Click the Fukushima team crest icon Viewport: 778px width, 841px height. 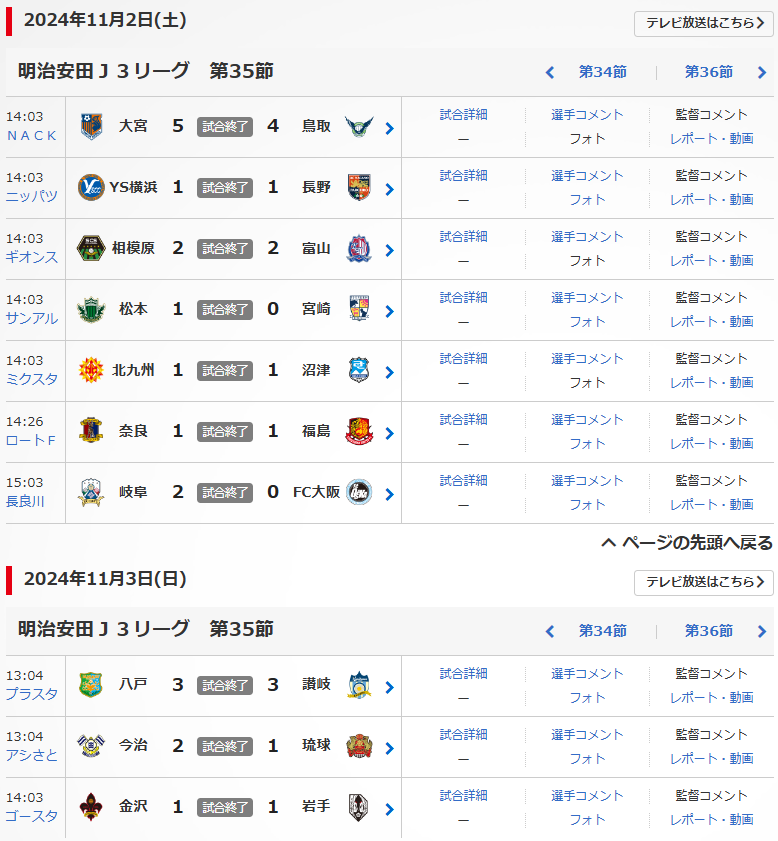(358, 432)
